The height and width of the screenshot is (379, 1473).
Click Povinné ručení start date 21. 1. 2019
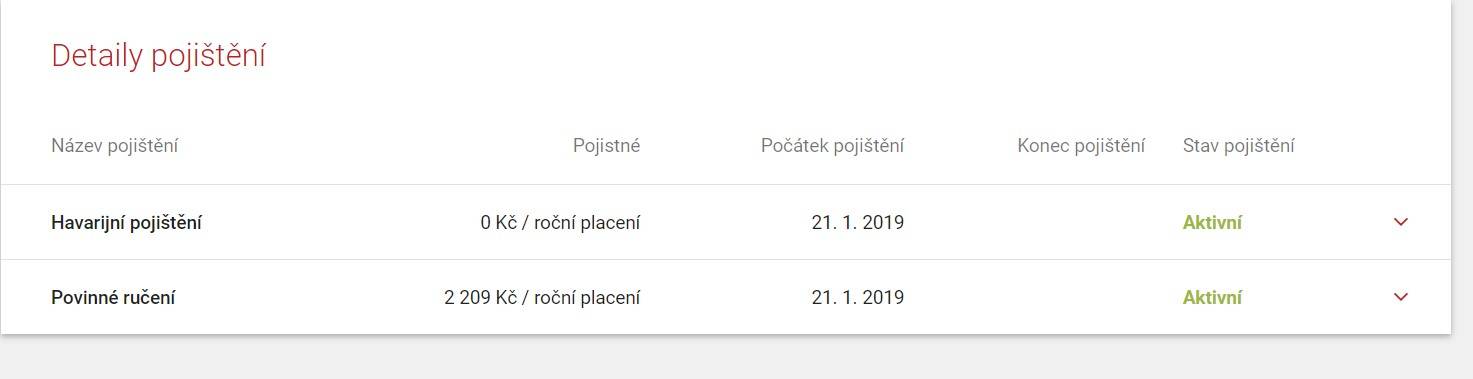[x=857, y=297]
